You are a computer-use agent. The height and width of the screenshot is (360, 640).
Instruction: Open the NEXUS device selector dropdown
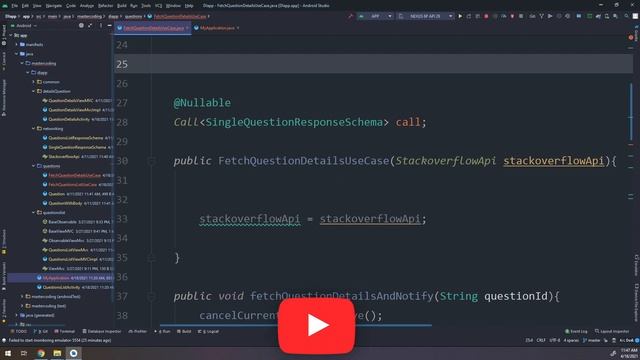(425, 16)
